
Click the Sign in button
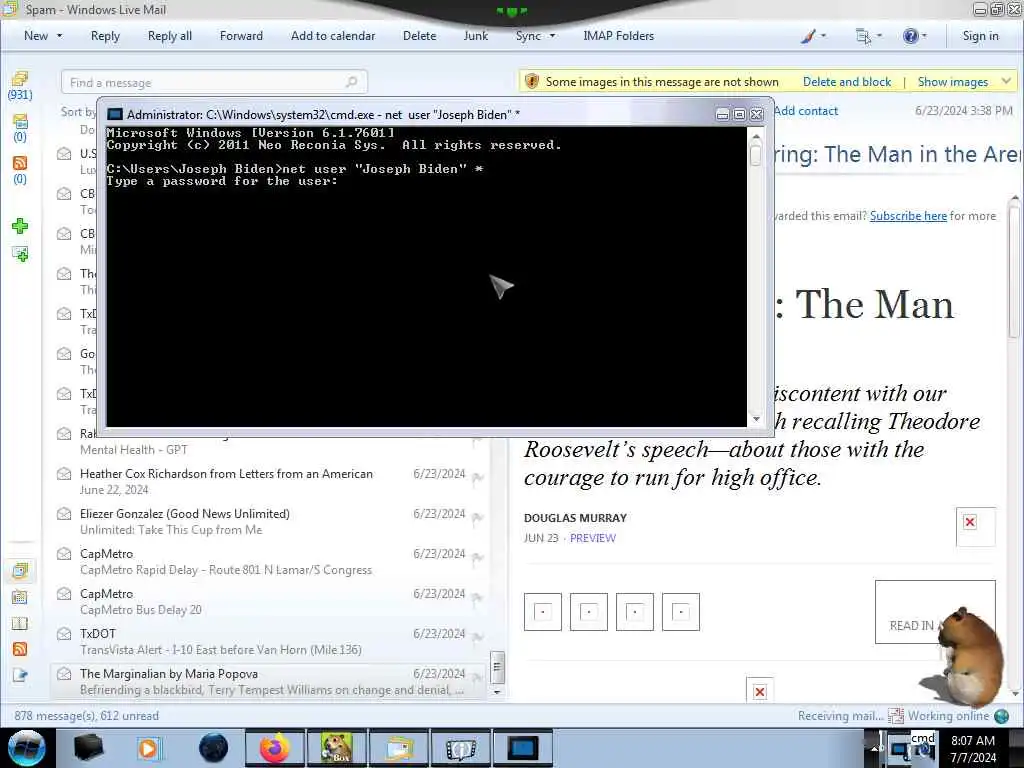pos(980,36)
